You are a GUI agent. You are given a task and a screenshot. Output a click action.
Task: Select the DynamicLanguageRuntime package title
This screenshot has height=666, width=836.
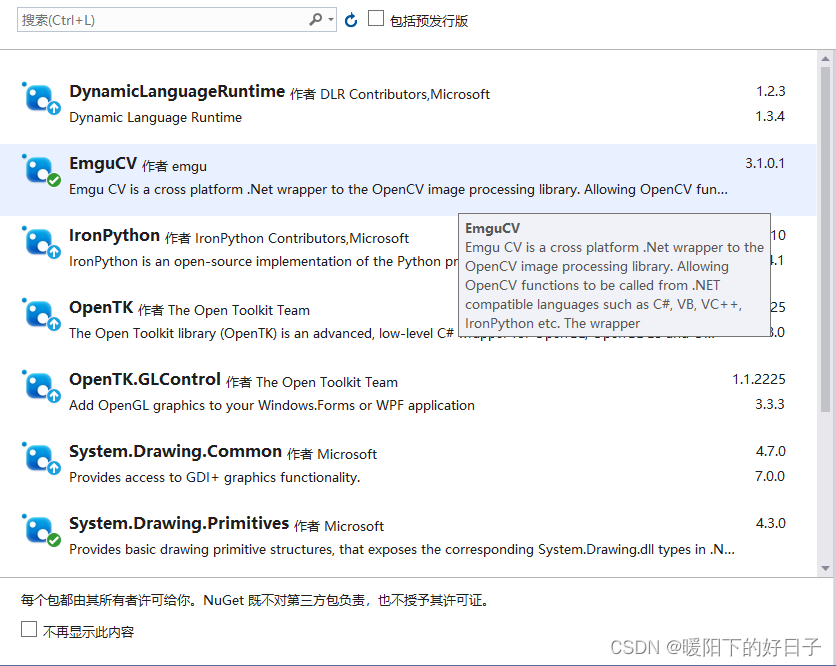(x=177, y=92)
